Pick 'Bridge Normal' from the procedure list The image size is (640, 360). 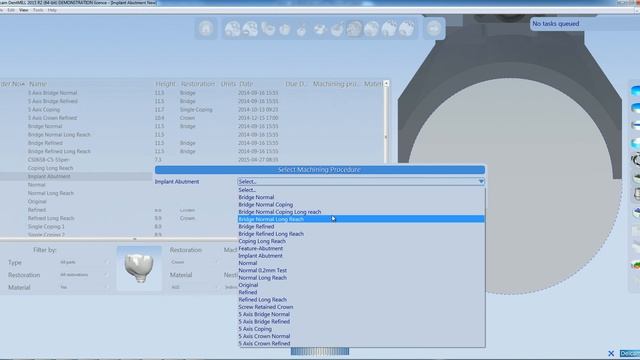tap(361, 197)
